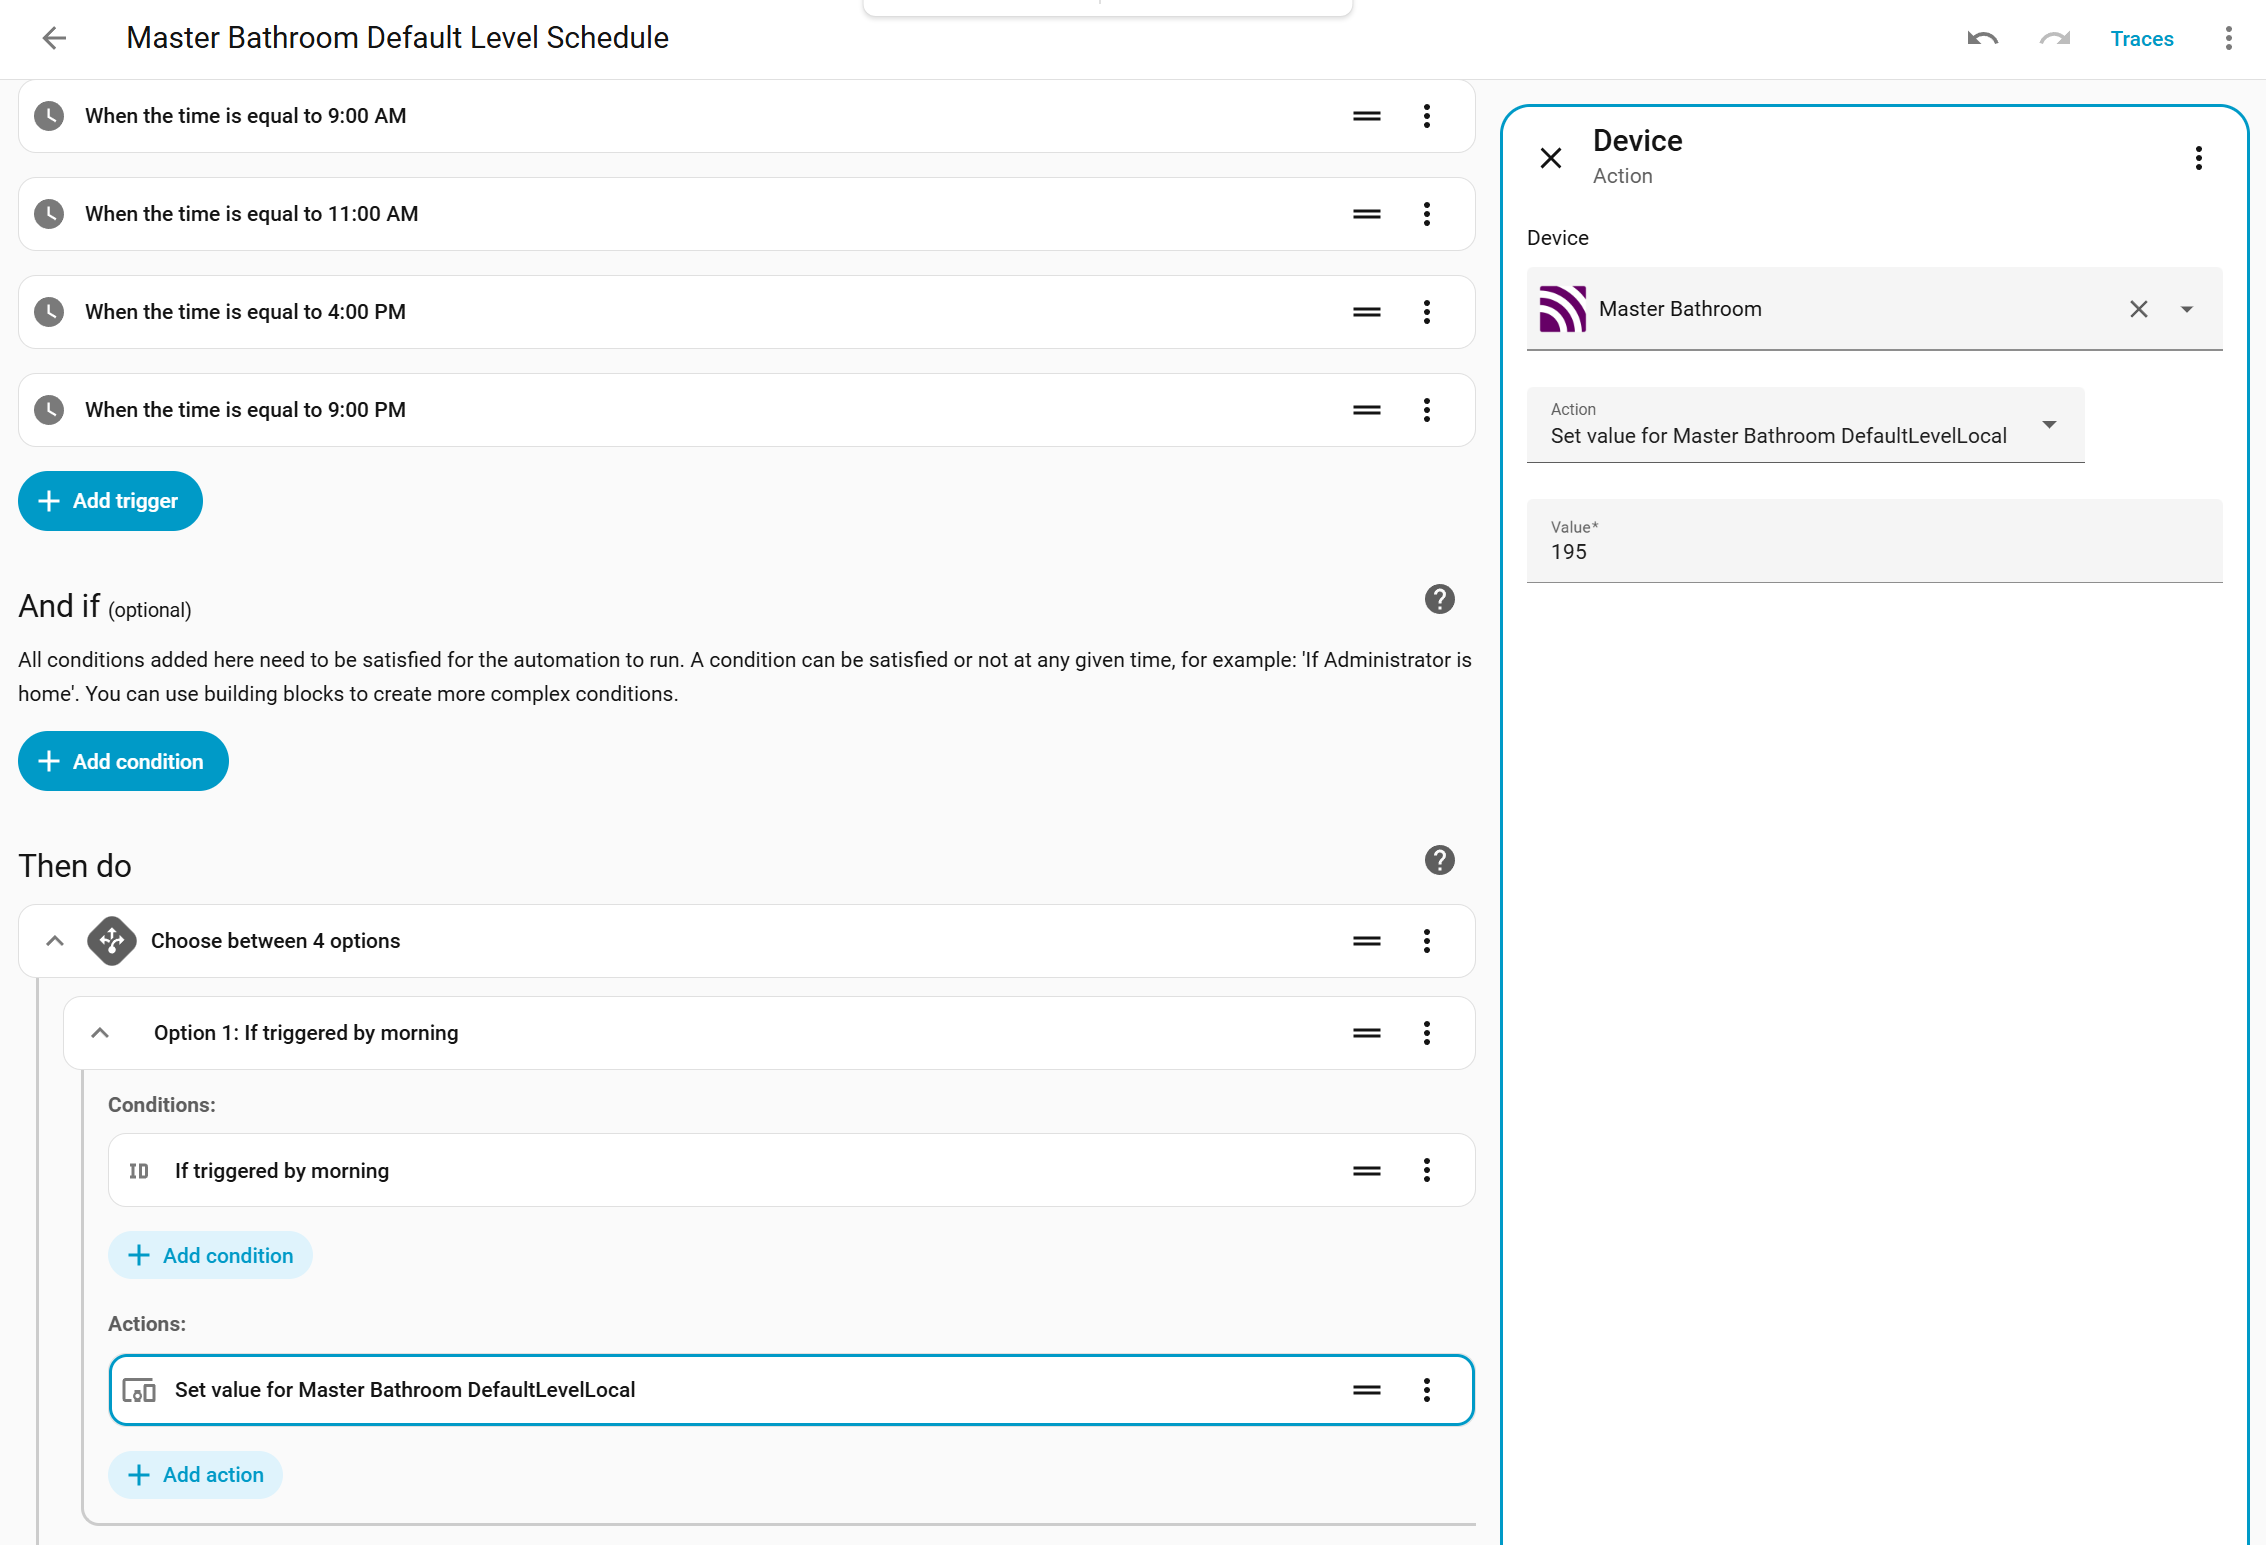
Task: Clear the Master Bathroom device selection
Action: (2138, 309)
